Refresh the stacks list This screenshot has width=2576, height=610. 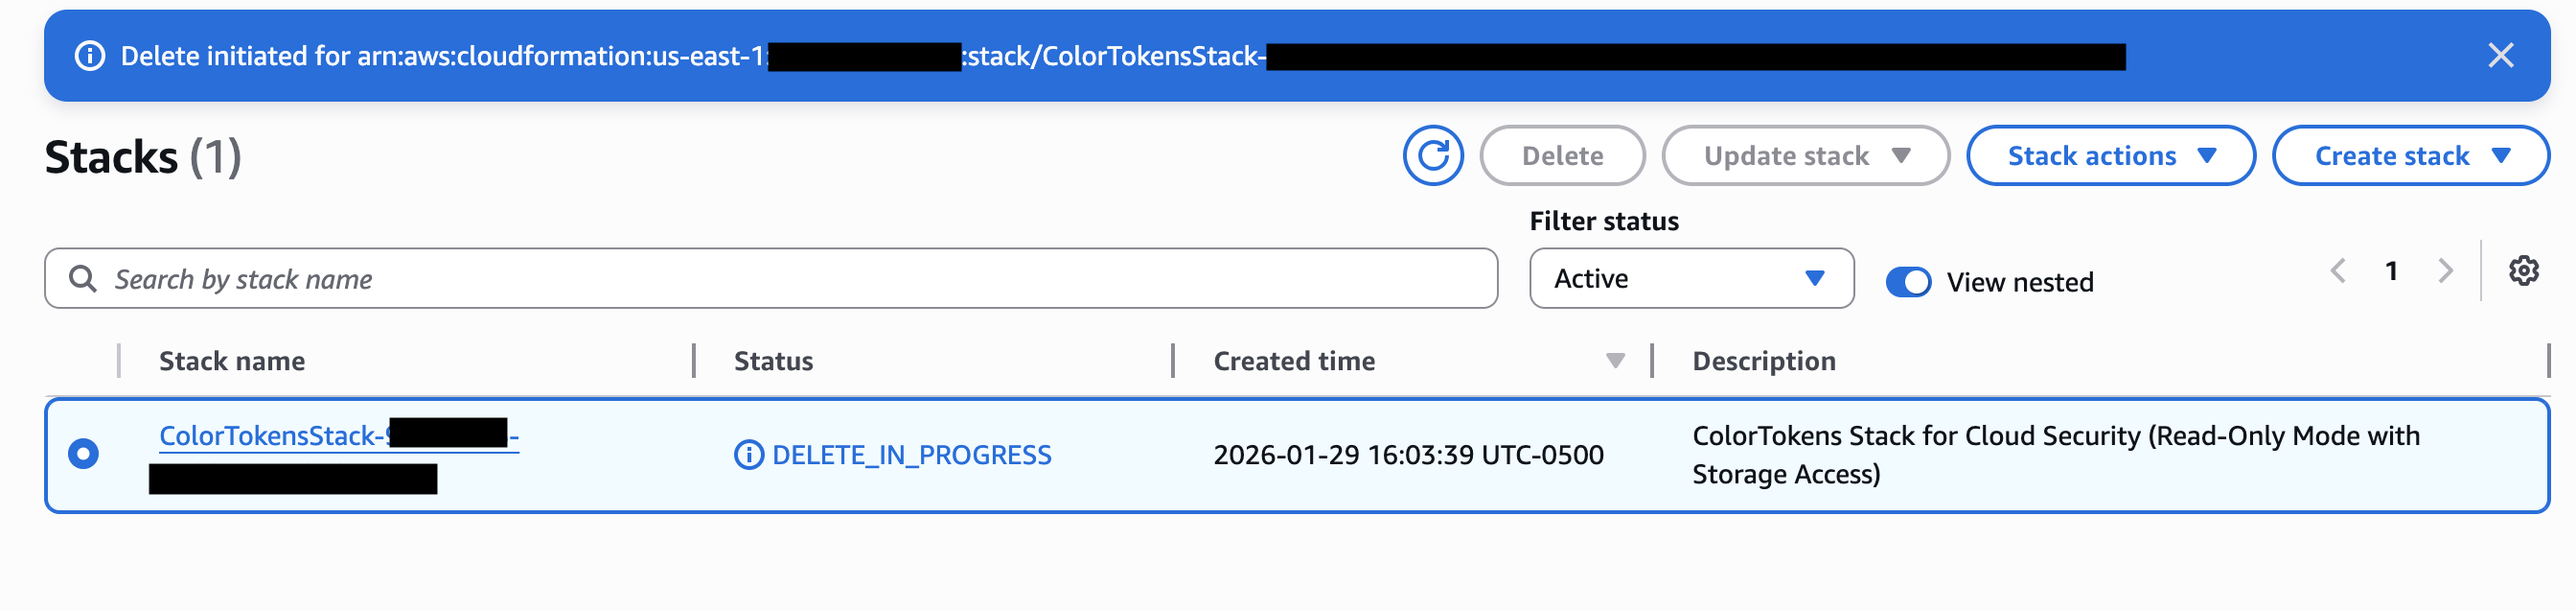click(1434, 155)
